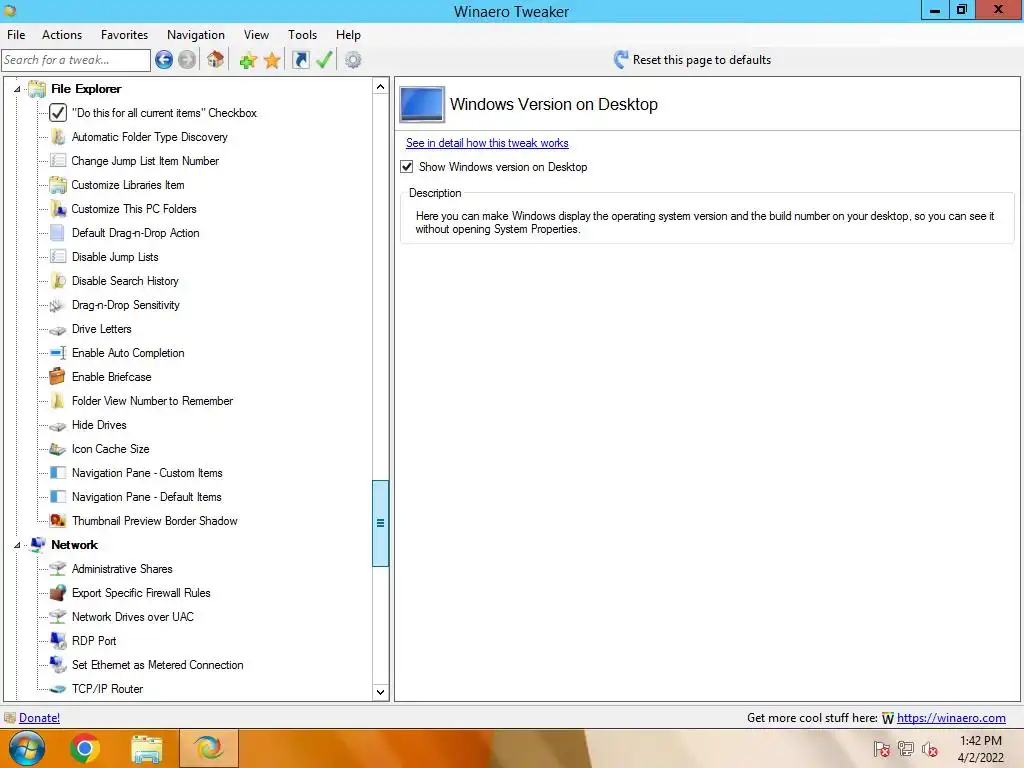This screenshot has width=1024, height=768.
Task: Open settings gear icon in toolbar
Action: 353,60
